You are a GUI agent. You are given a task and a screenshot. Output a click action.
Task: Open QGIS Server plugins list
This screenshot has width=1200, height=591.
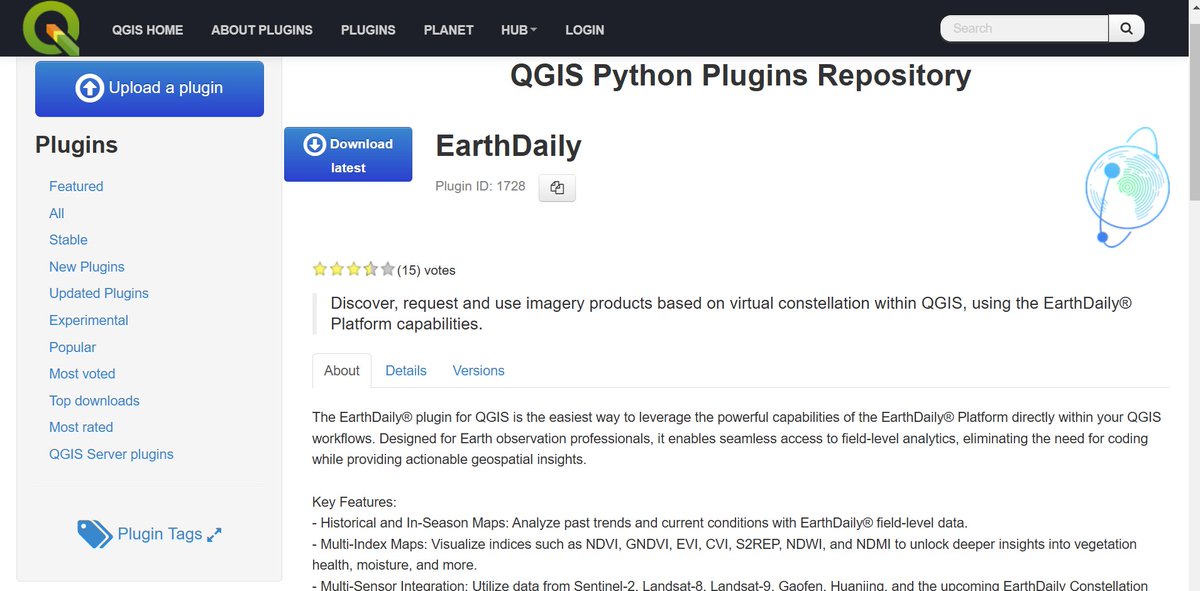111,454
